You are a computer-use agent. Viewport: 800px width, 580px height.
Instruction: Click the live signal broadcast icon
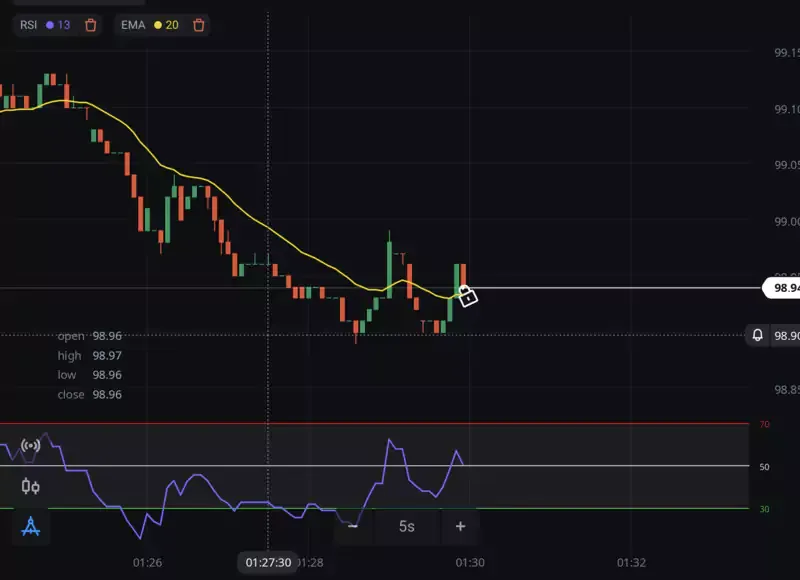(x=31, y=445)
